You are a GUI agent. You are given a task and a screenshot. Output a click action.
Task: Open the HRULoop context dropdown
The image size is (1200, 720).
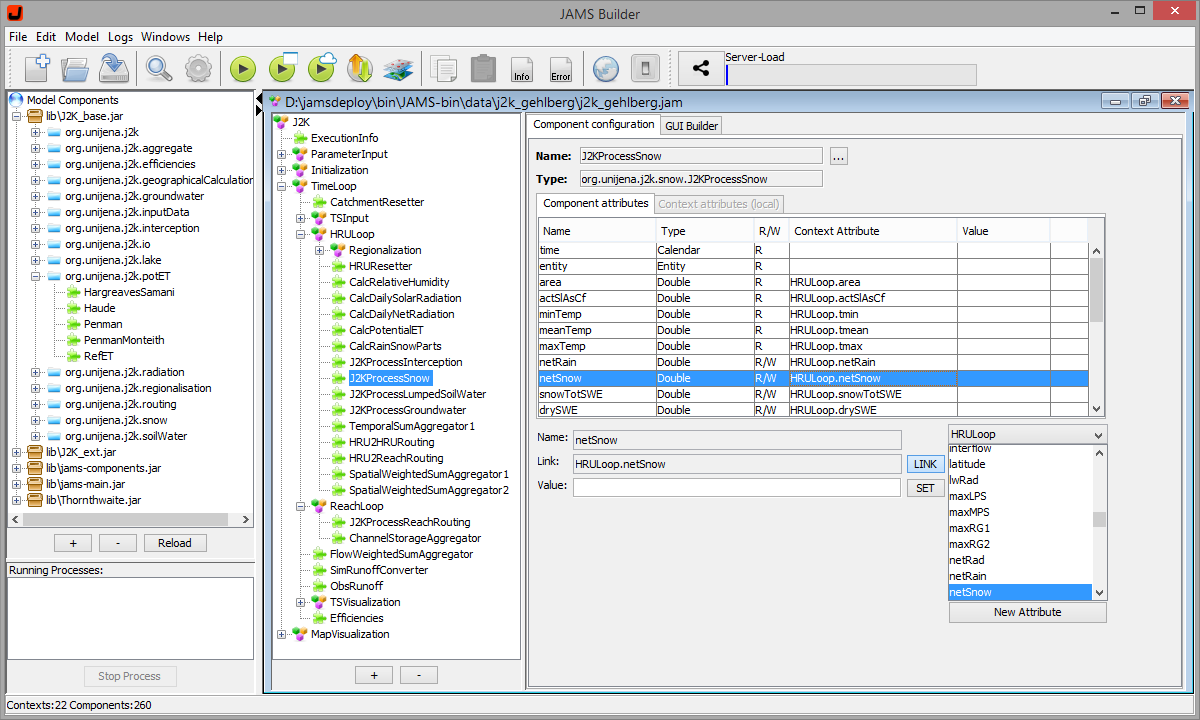pyautogui.click(x=1027, y=435)
